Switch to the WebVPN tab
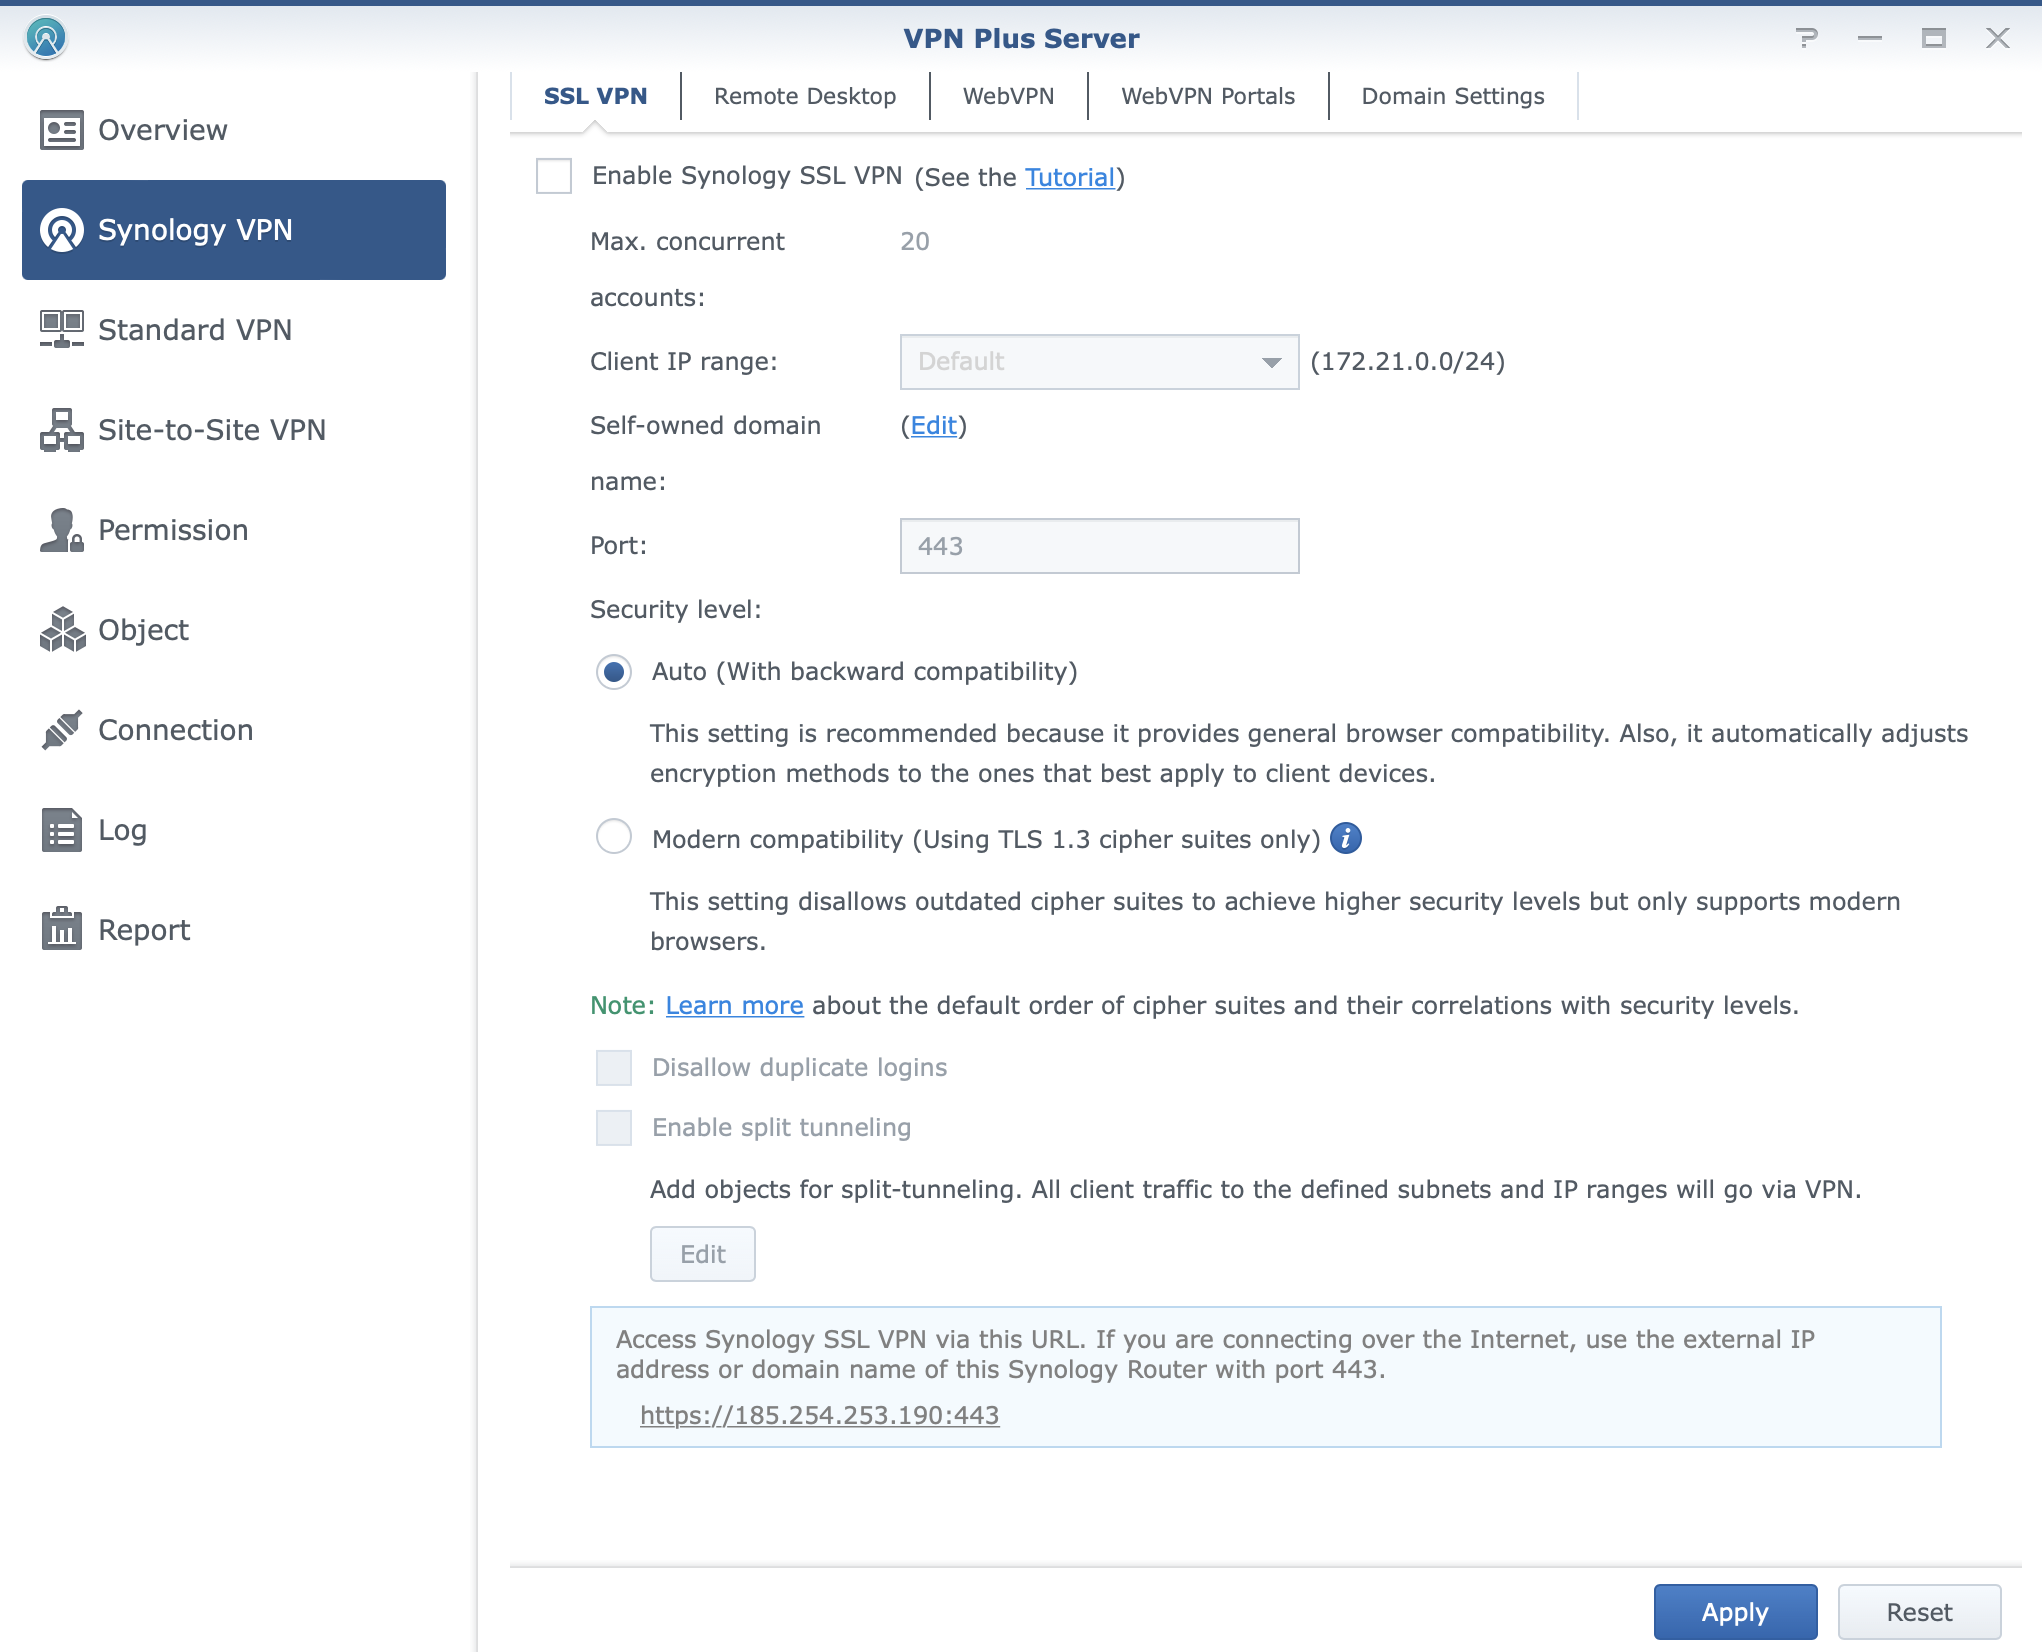Viewport: 2042px width, 1652px height. pos(1008,96)
